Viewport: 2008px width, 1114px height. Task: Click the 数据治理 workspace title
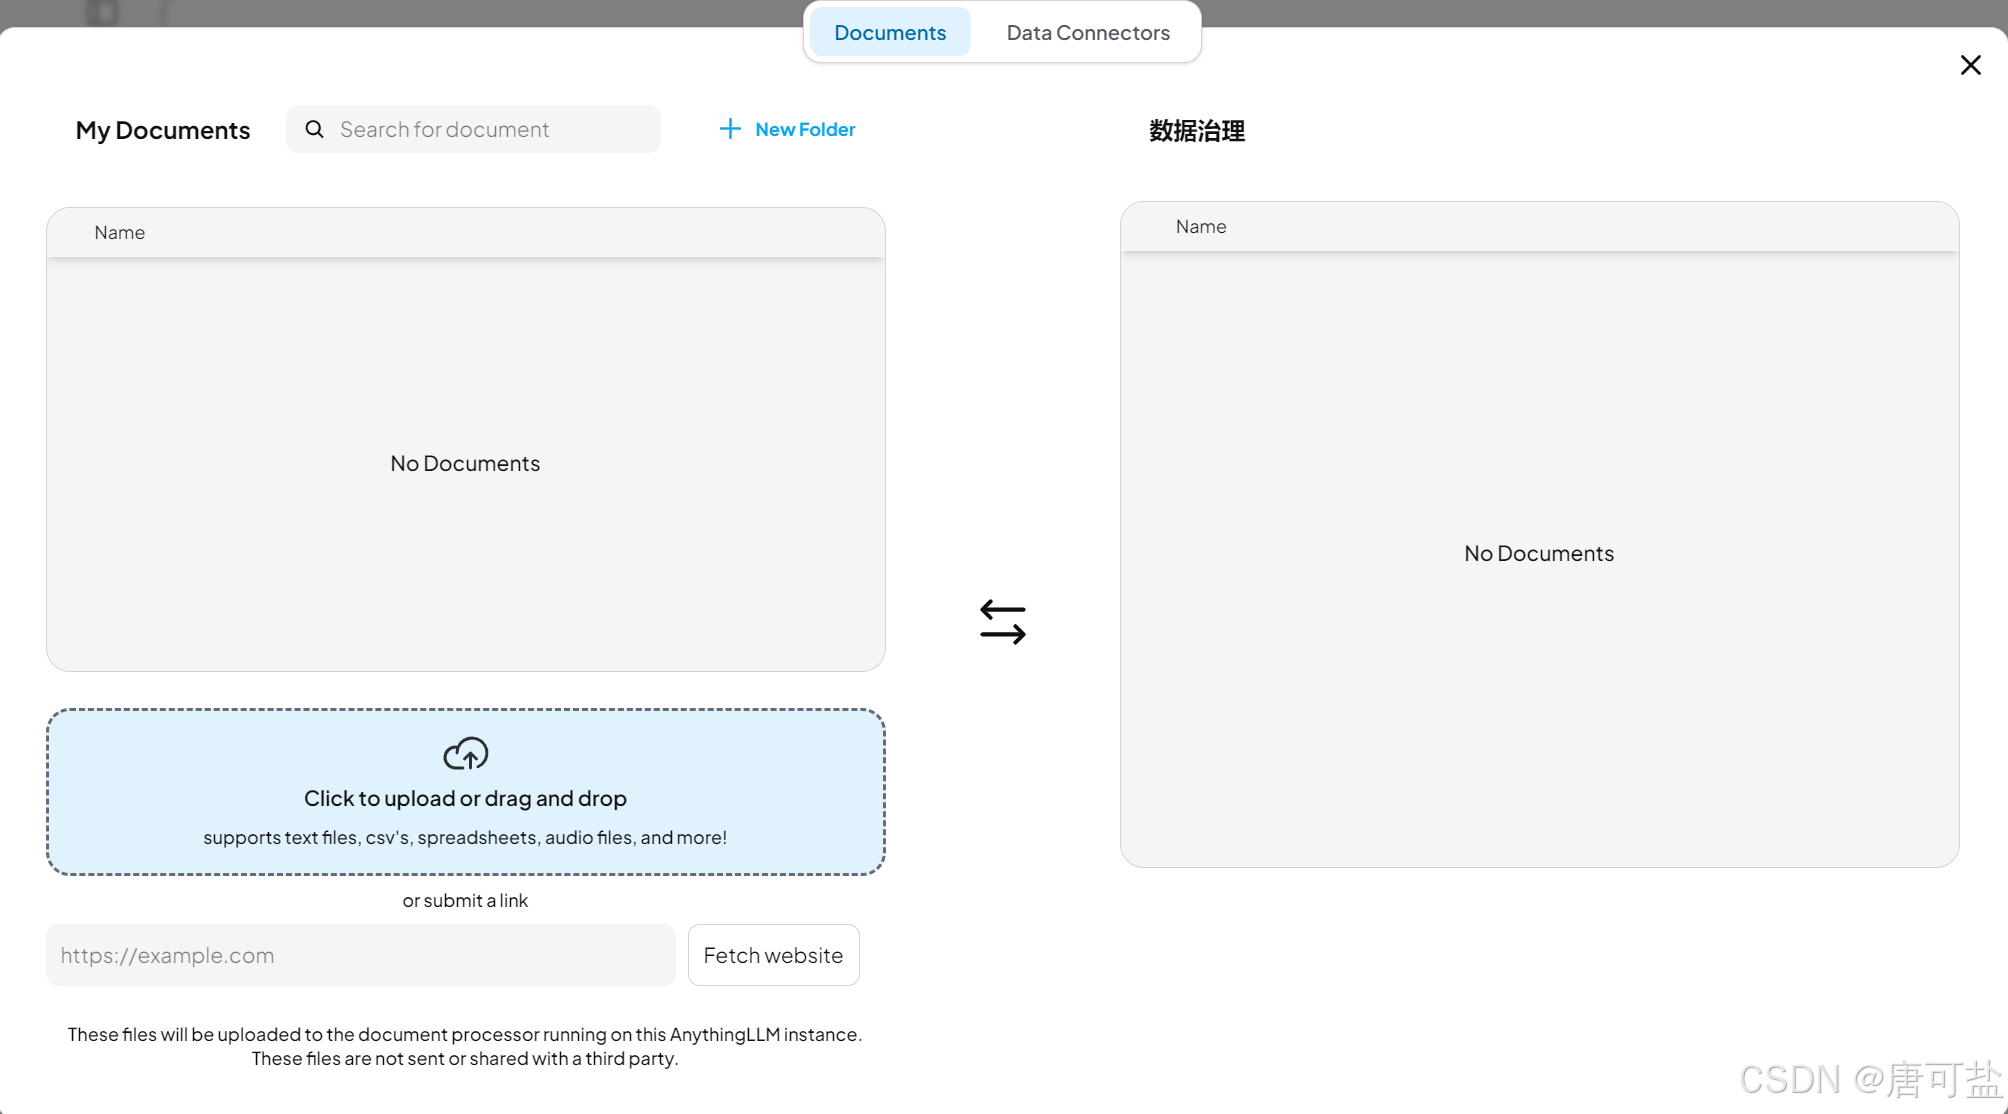(1196, 131)
